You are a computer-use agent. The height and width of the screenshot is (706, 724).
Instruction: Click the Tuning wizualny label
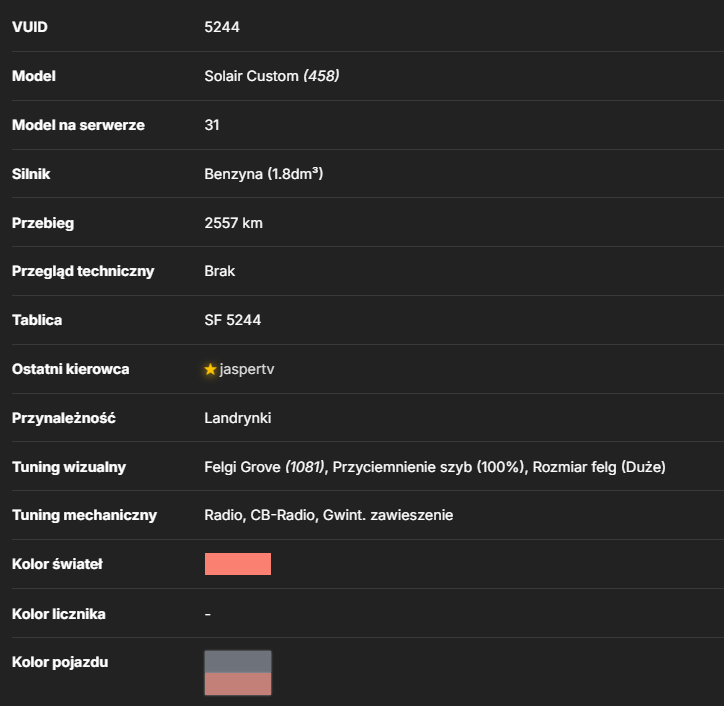tap(69, 467)
